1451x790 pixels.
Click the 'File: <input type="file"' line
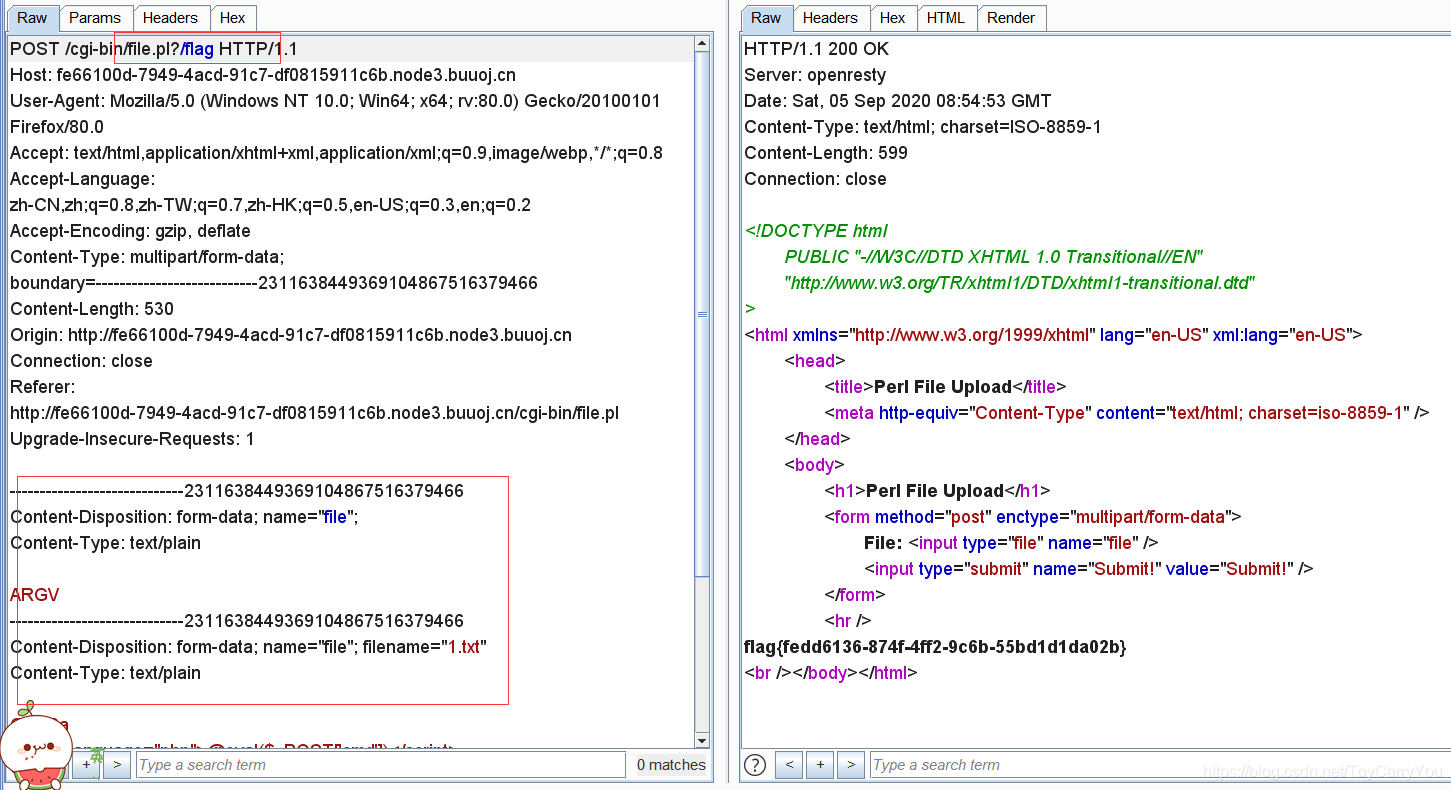1011,543
